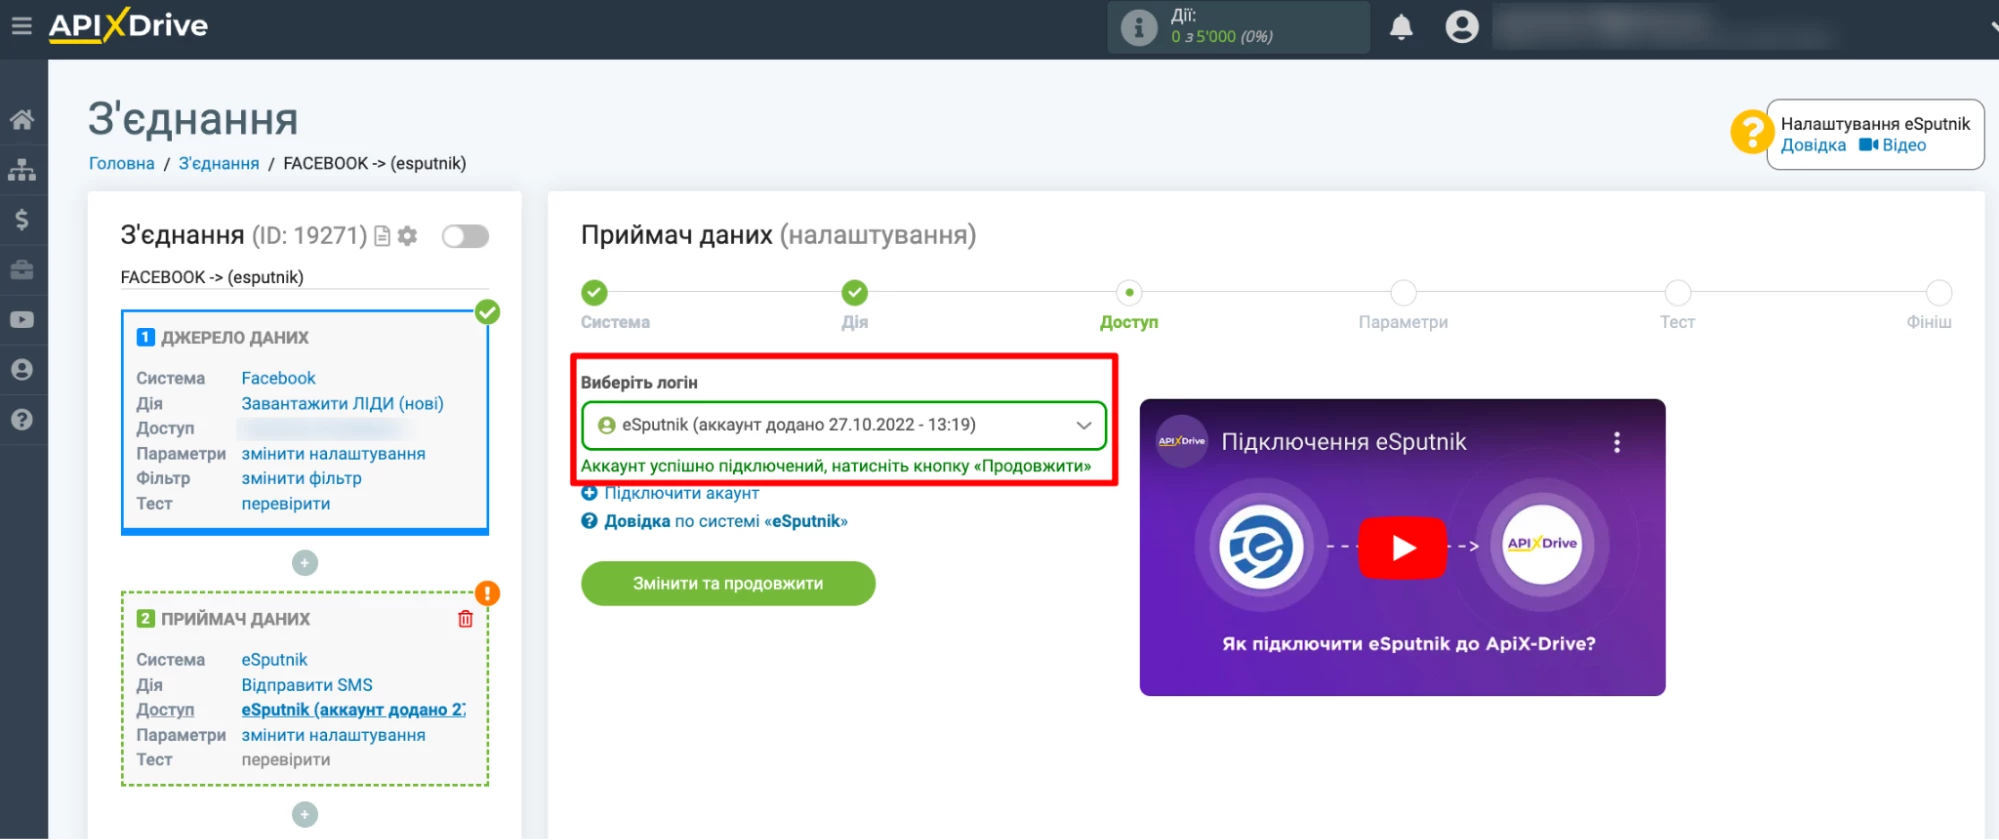Open the profile icon in sidebar
Image resolution: width=1999 pixels, height=840 pixels.
[x=22, y=370]
